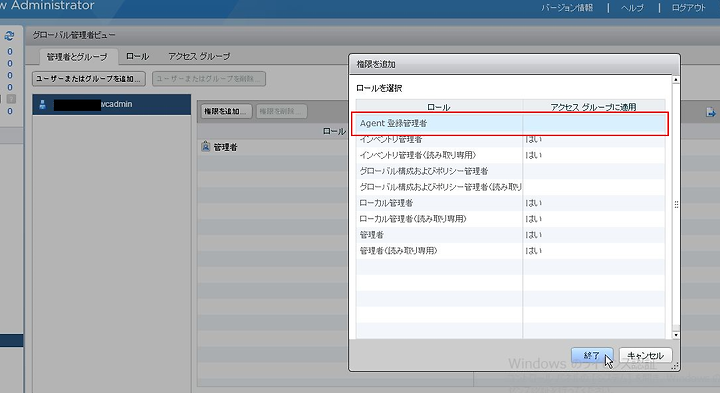Click the user icon beside wcadmin

[42, 104]
